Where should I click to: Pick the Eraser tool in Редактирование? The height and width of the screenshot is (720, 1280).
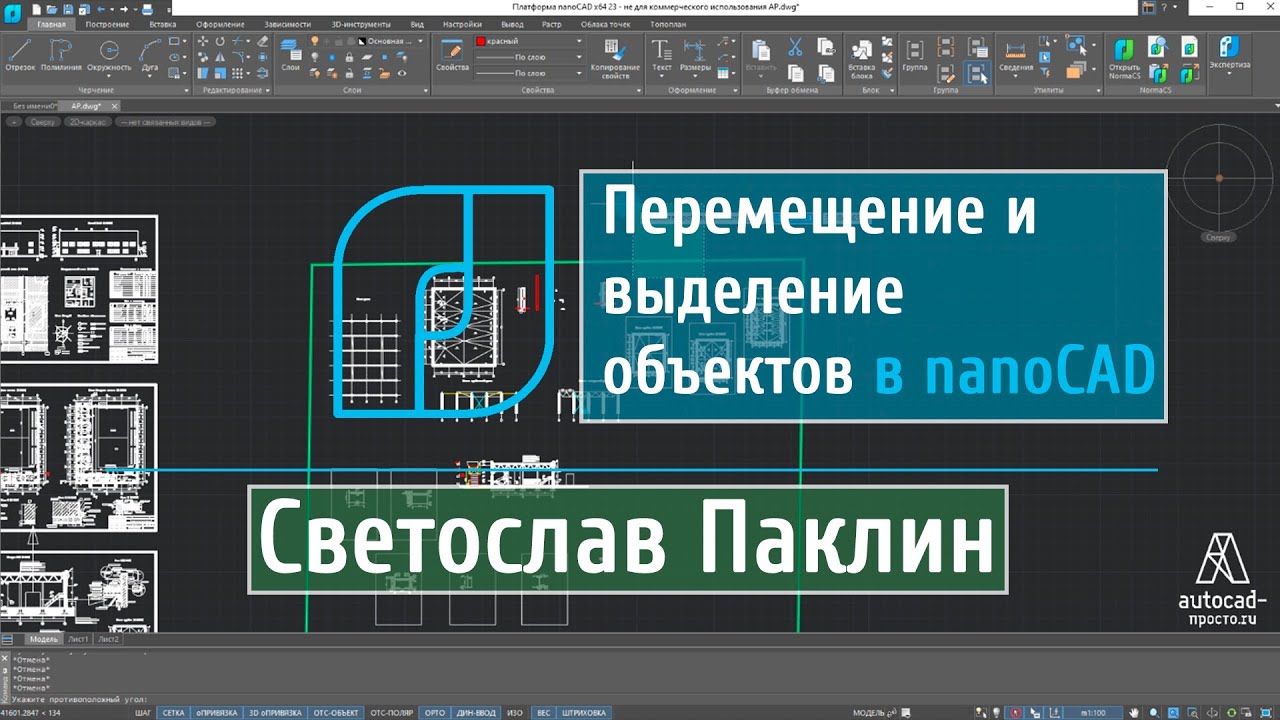coord(263,41)
